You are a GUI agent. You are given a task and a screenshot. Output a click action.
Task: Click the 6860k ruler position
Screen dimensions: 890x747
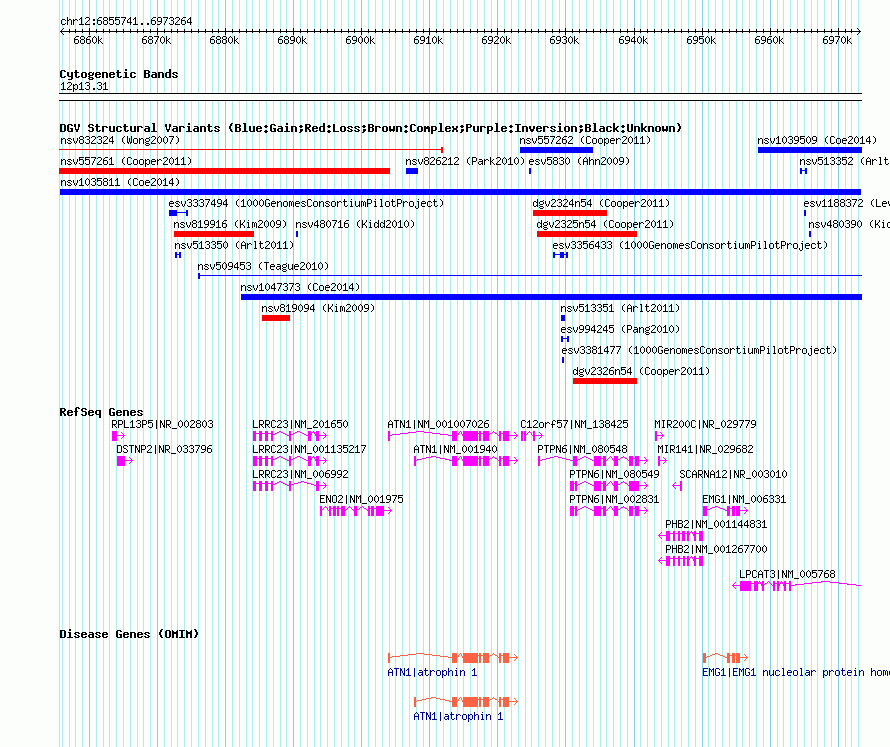(x=89, y=40)
